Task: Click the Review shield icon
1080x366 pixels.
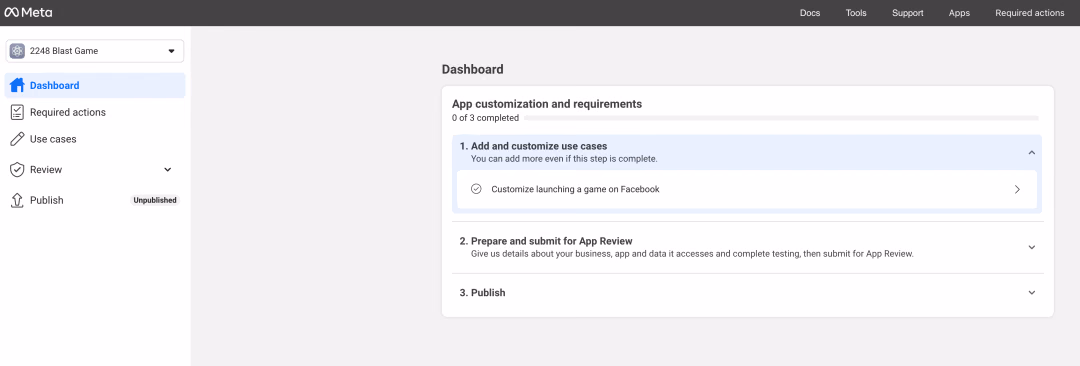Action: pos(17,170)
